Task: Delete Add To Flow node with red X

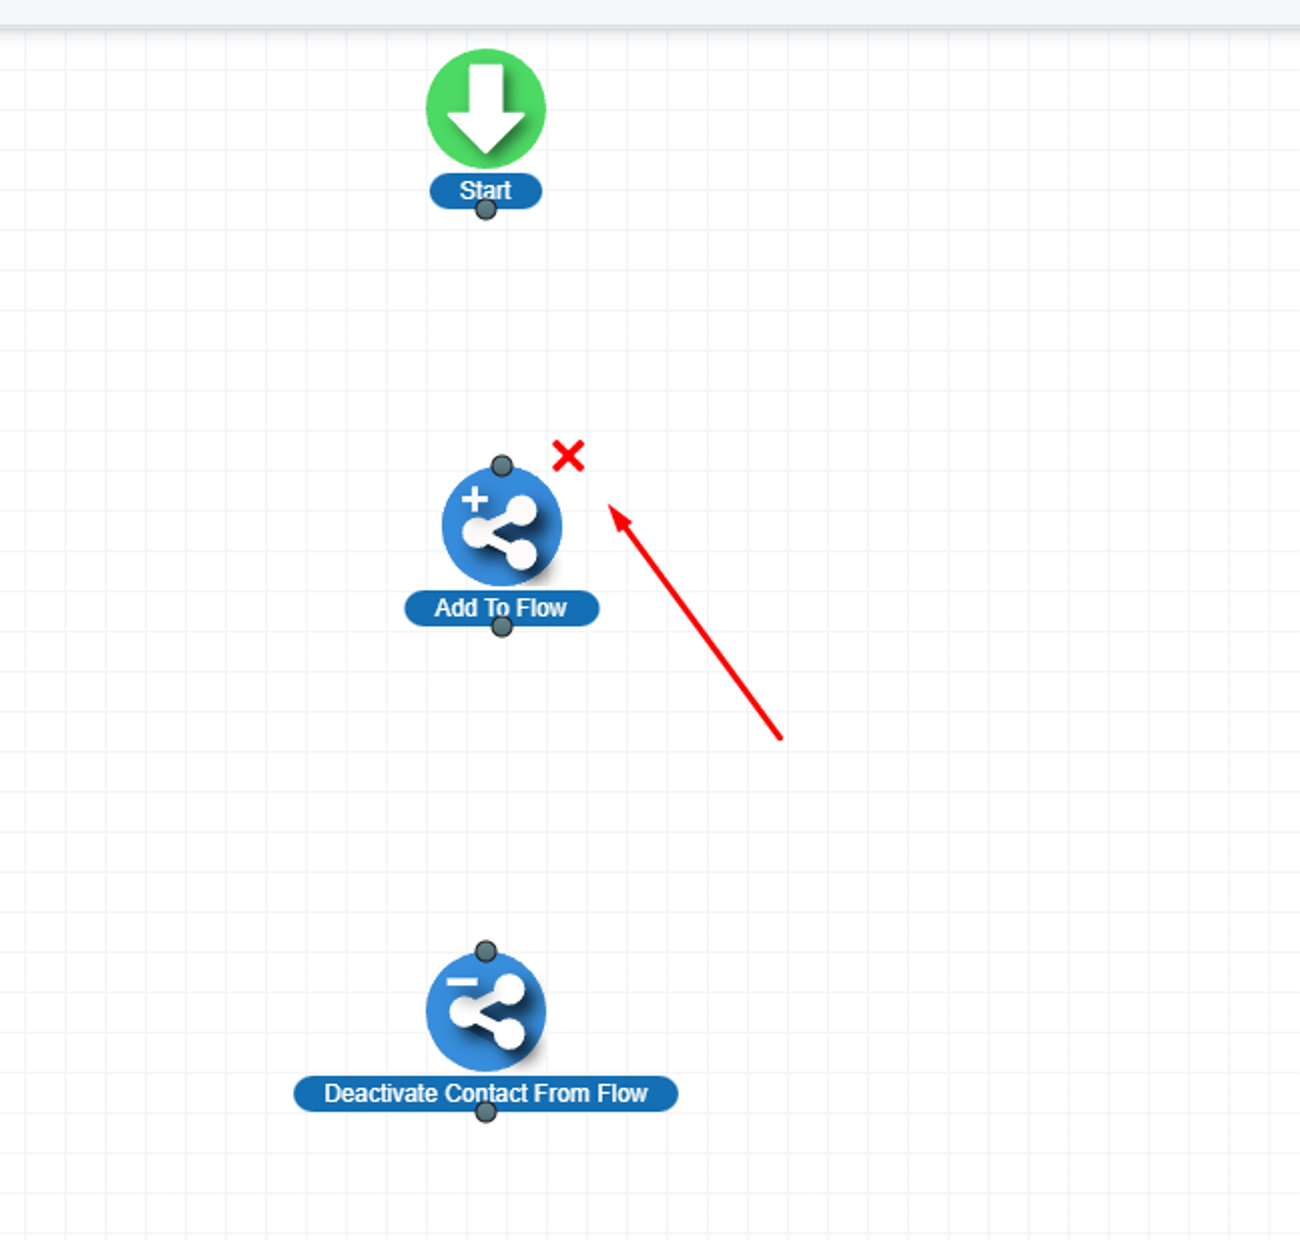Action: point(568,456)
